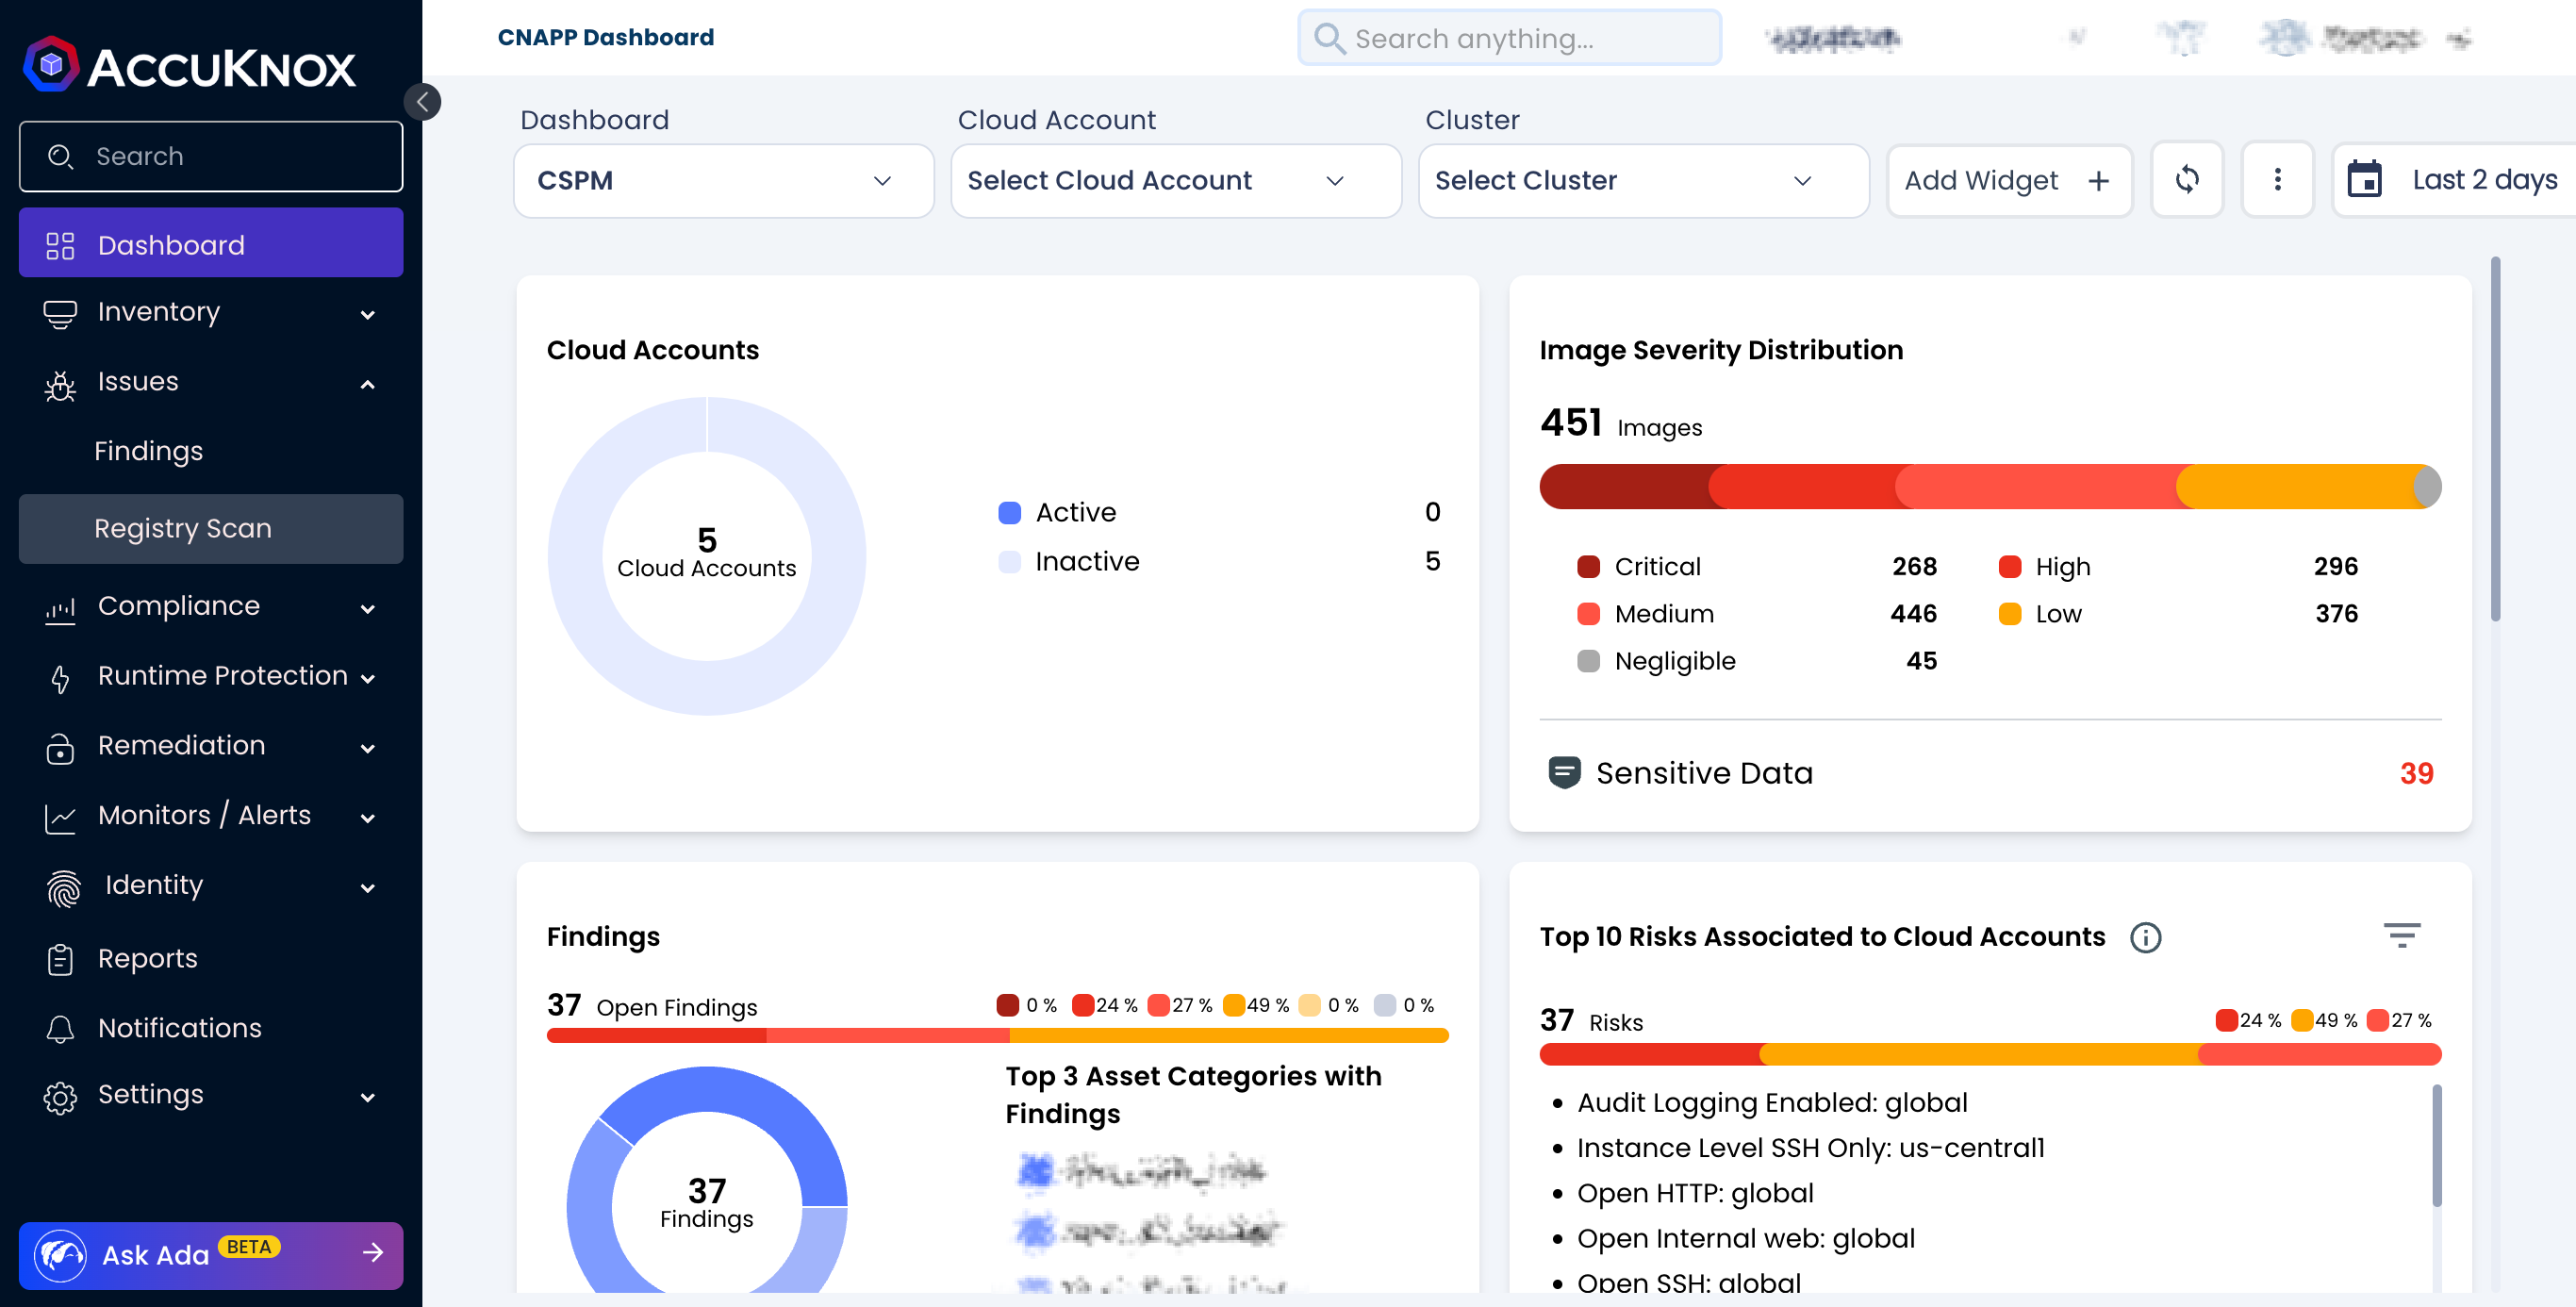Click 'Open HTTP: global' risk
This screenshot has height=1307, width=2576.
point(1694,1192)
